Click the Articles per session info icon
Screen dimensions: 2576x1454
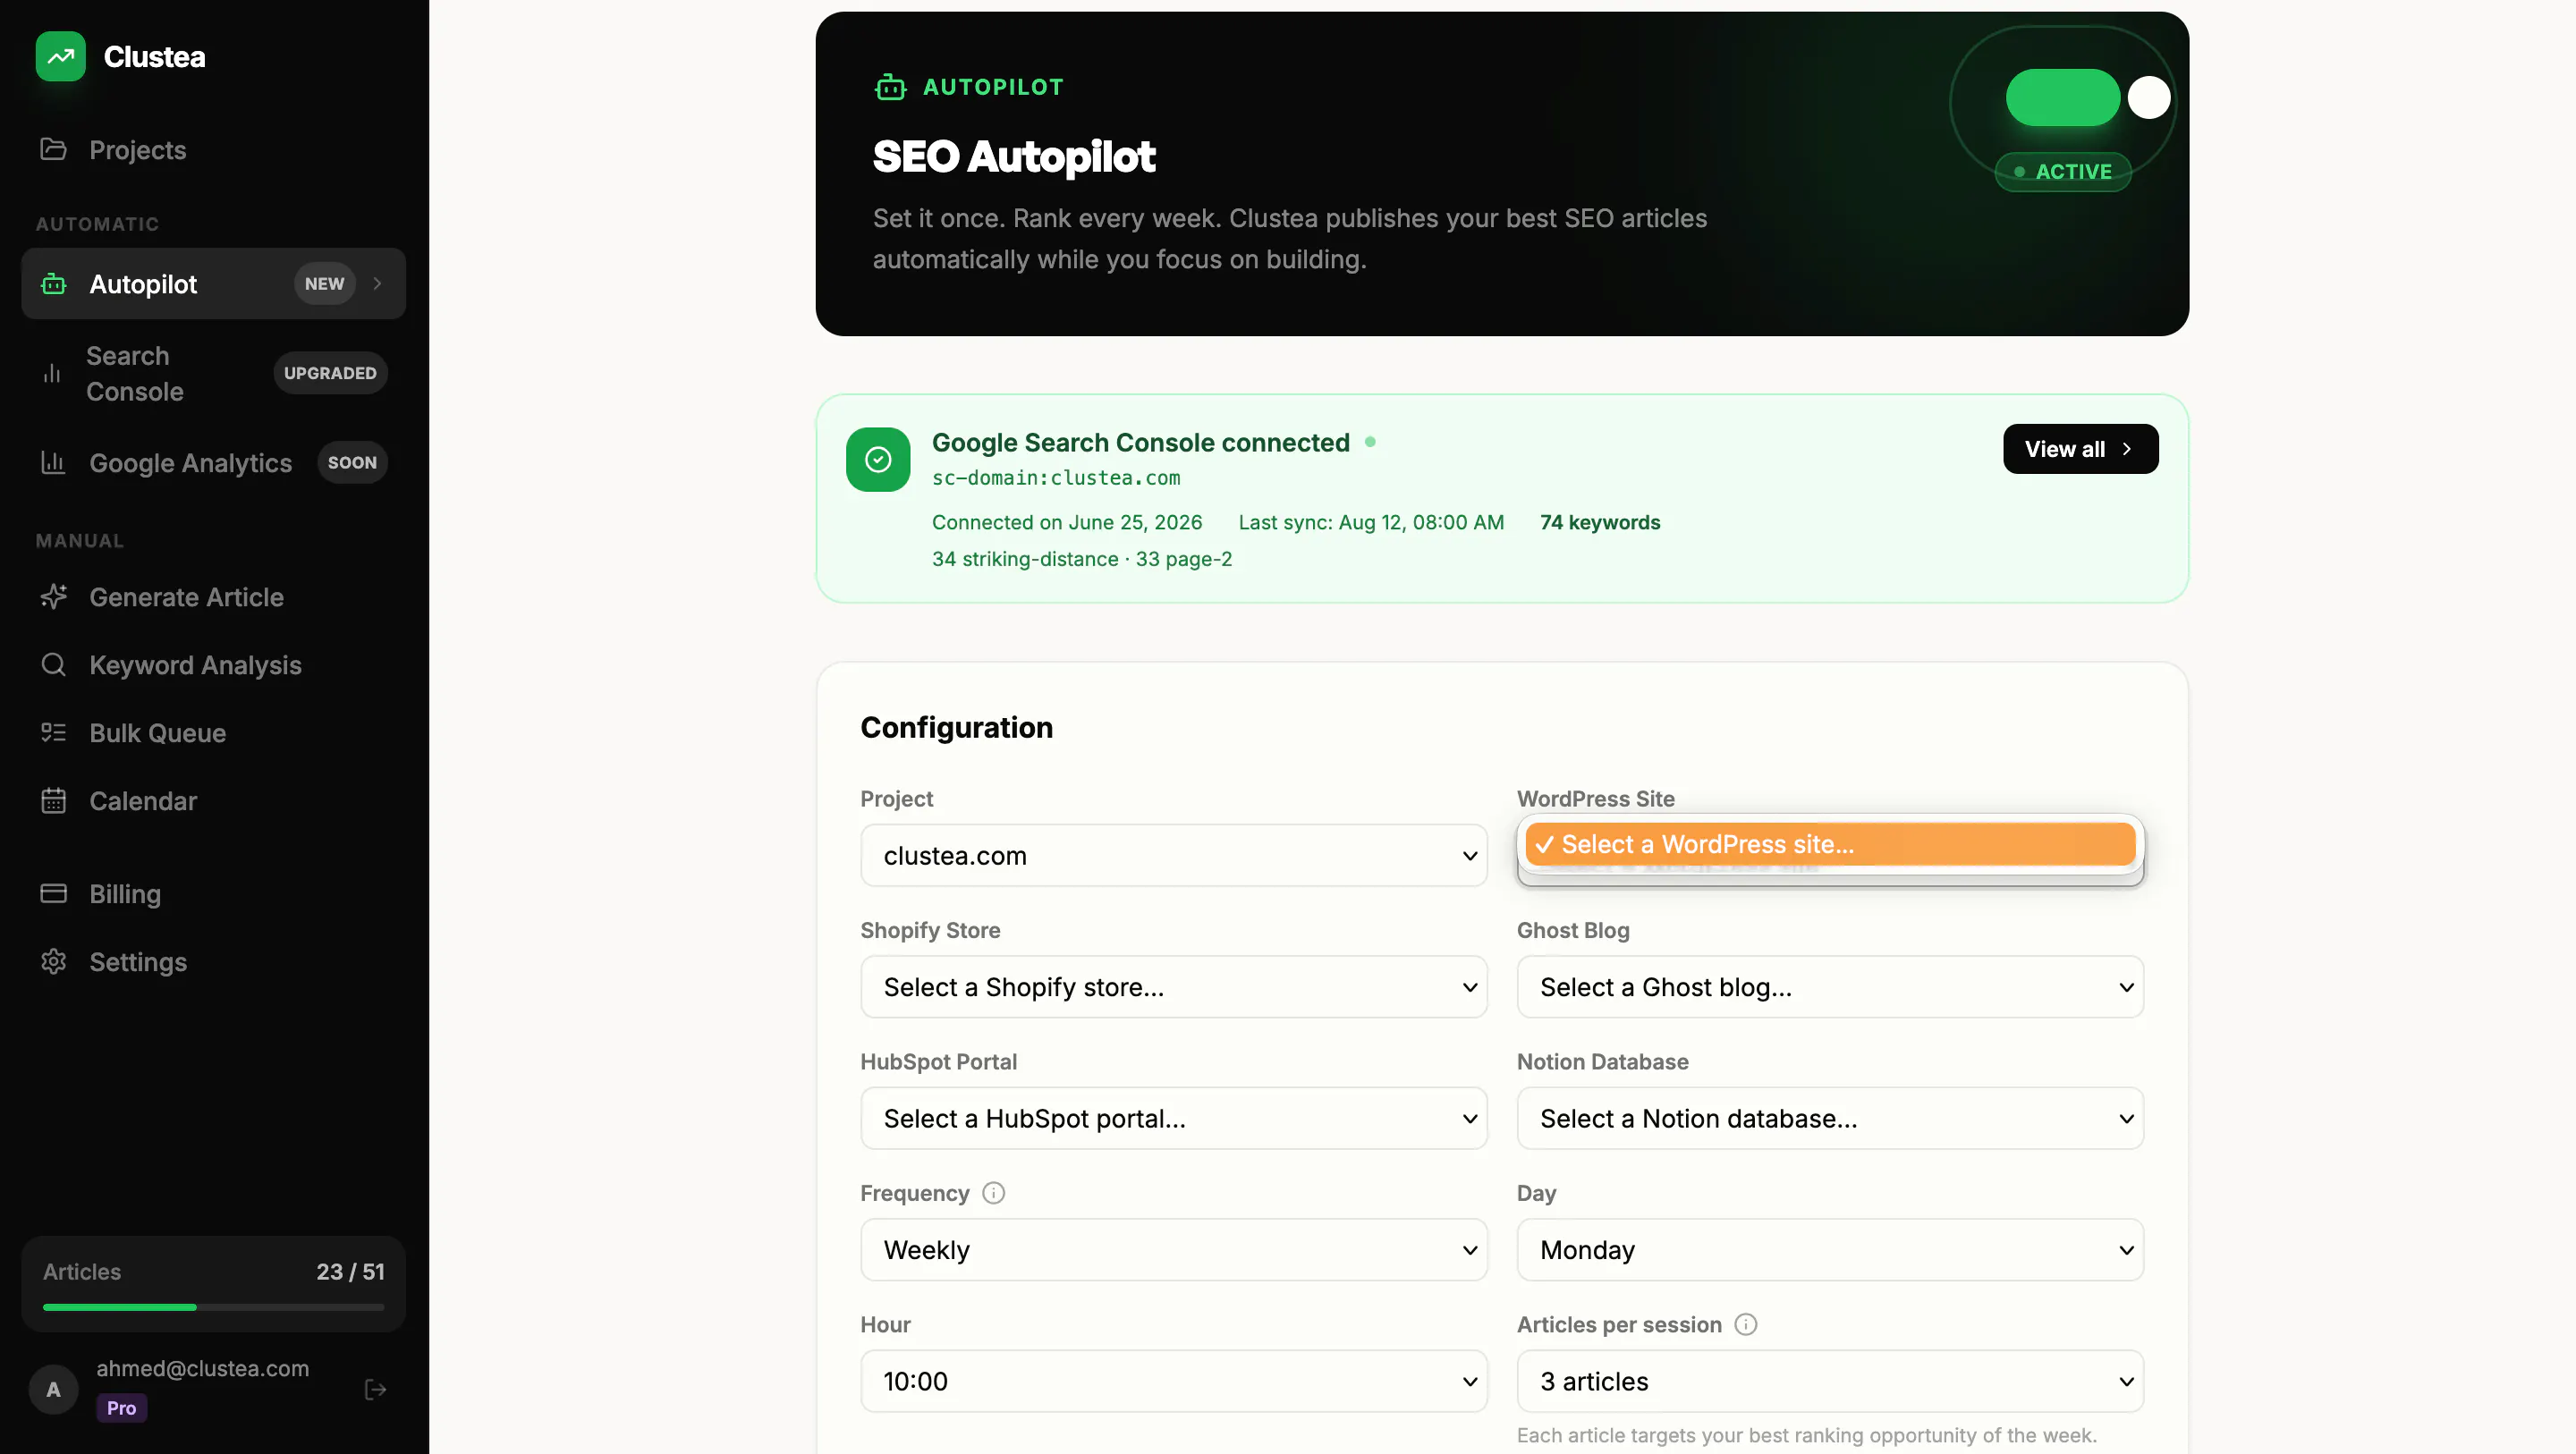pos(1746,1325)
